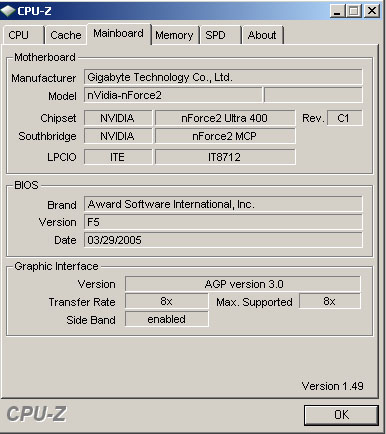386x434 pixels.
Task: Click the disabled maximize button
Action: point(353,11)
